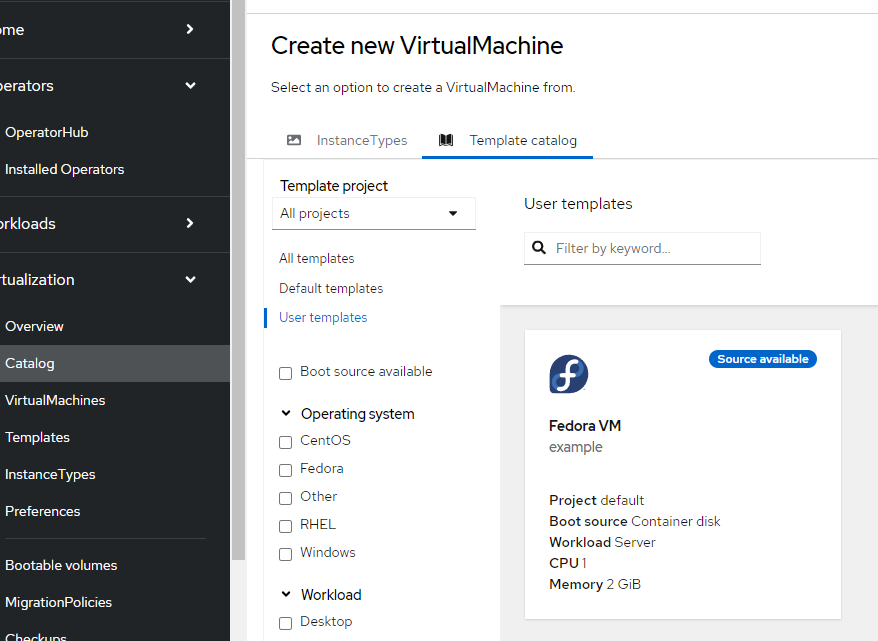
Task: Open the Default templates list
Action: click(330, 288)
